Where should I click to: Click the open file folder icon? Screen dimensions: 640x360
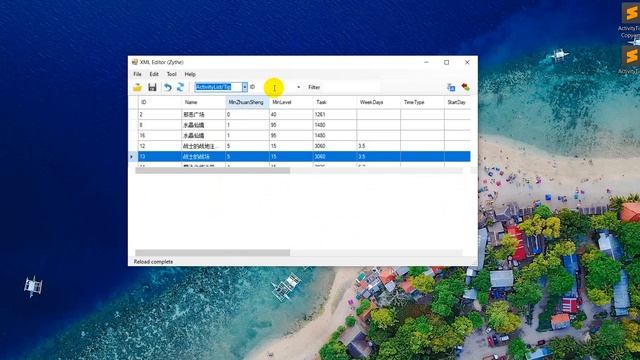pyautogui.click(x=137, y=87)
